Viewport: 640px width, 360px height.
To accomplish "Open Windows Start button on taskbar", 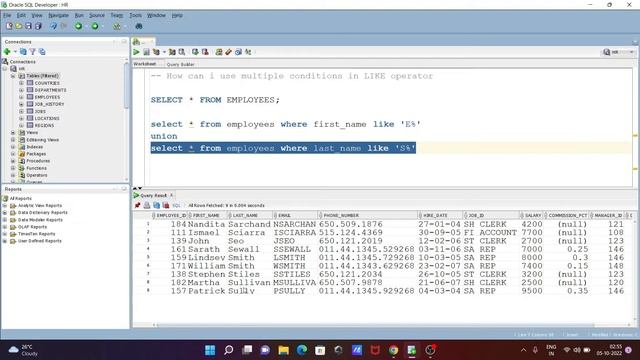I will pos(210,350).
